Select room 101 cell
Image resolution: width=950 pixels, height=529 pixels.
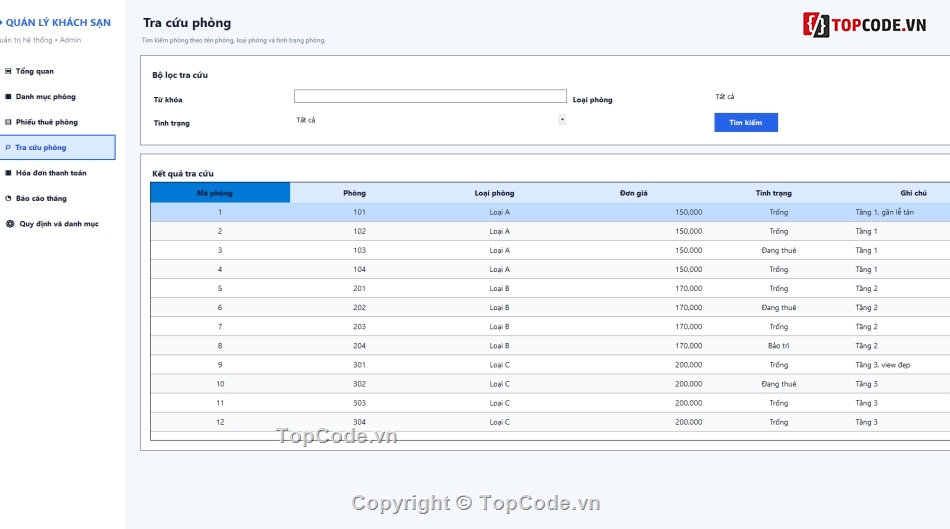pyautogui.click(x=359, y=212)
